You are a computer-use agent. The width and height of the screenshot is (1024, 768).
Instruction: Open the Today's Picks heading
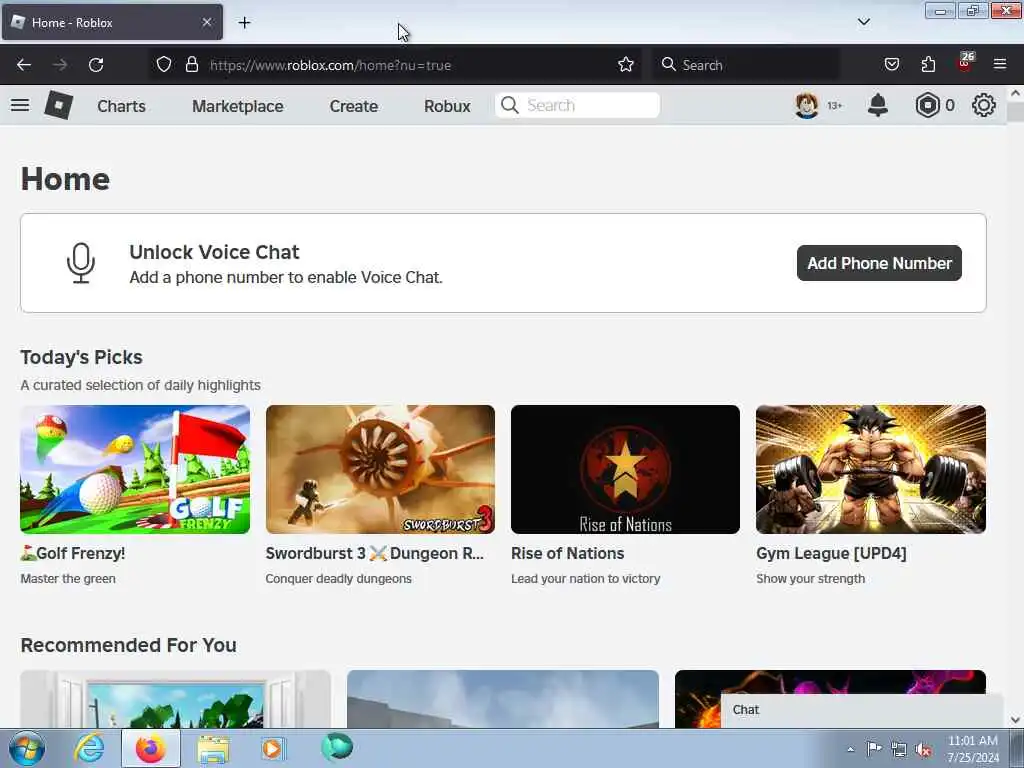pyautogui.click(x=82, y=357)
